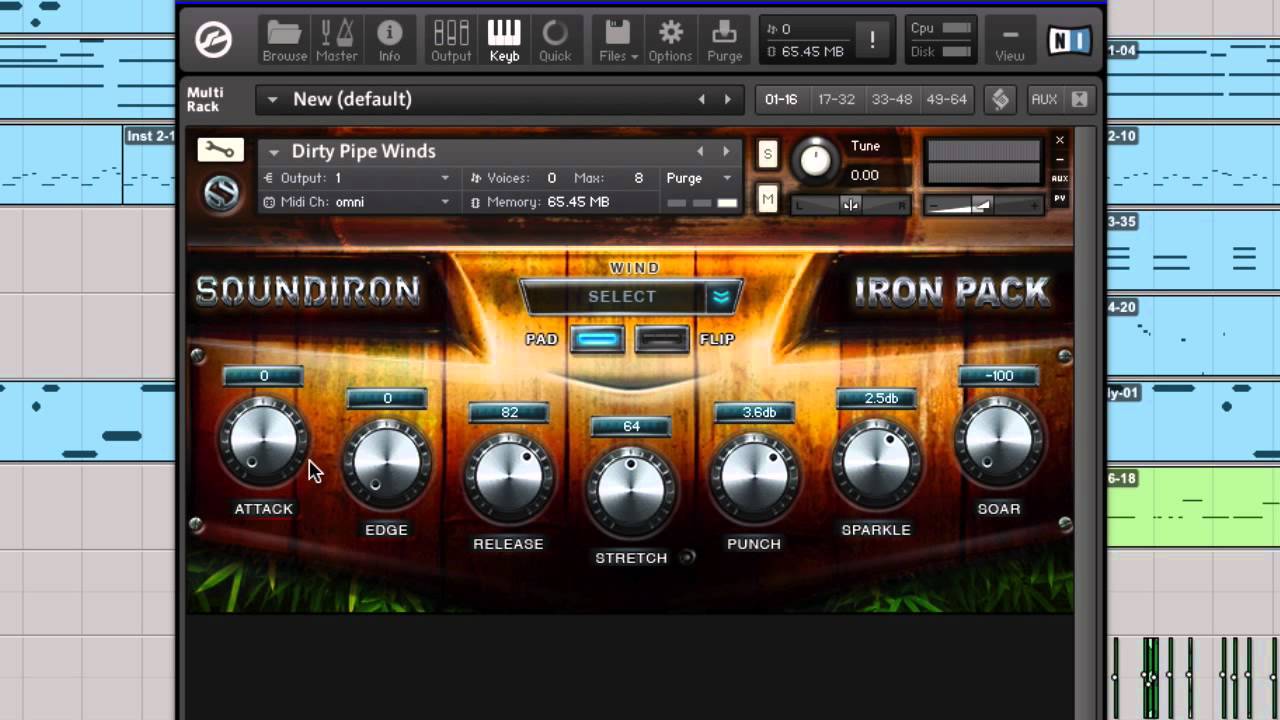
Task: Open Quick load browser
Action: (x=555, y=41)
